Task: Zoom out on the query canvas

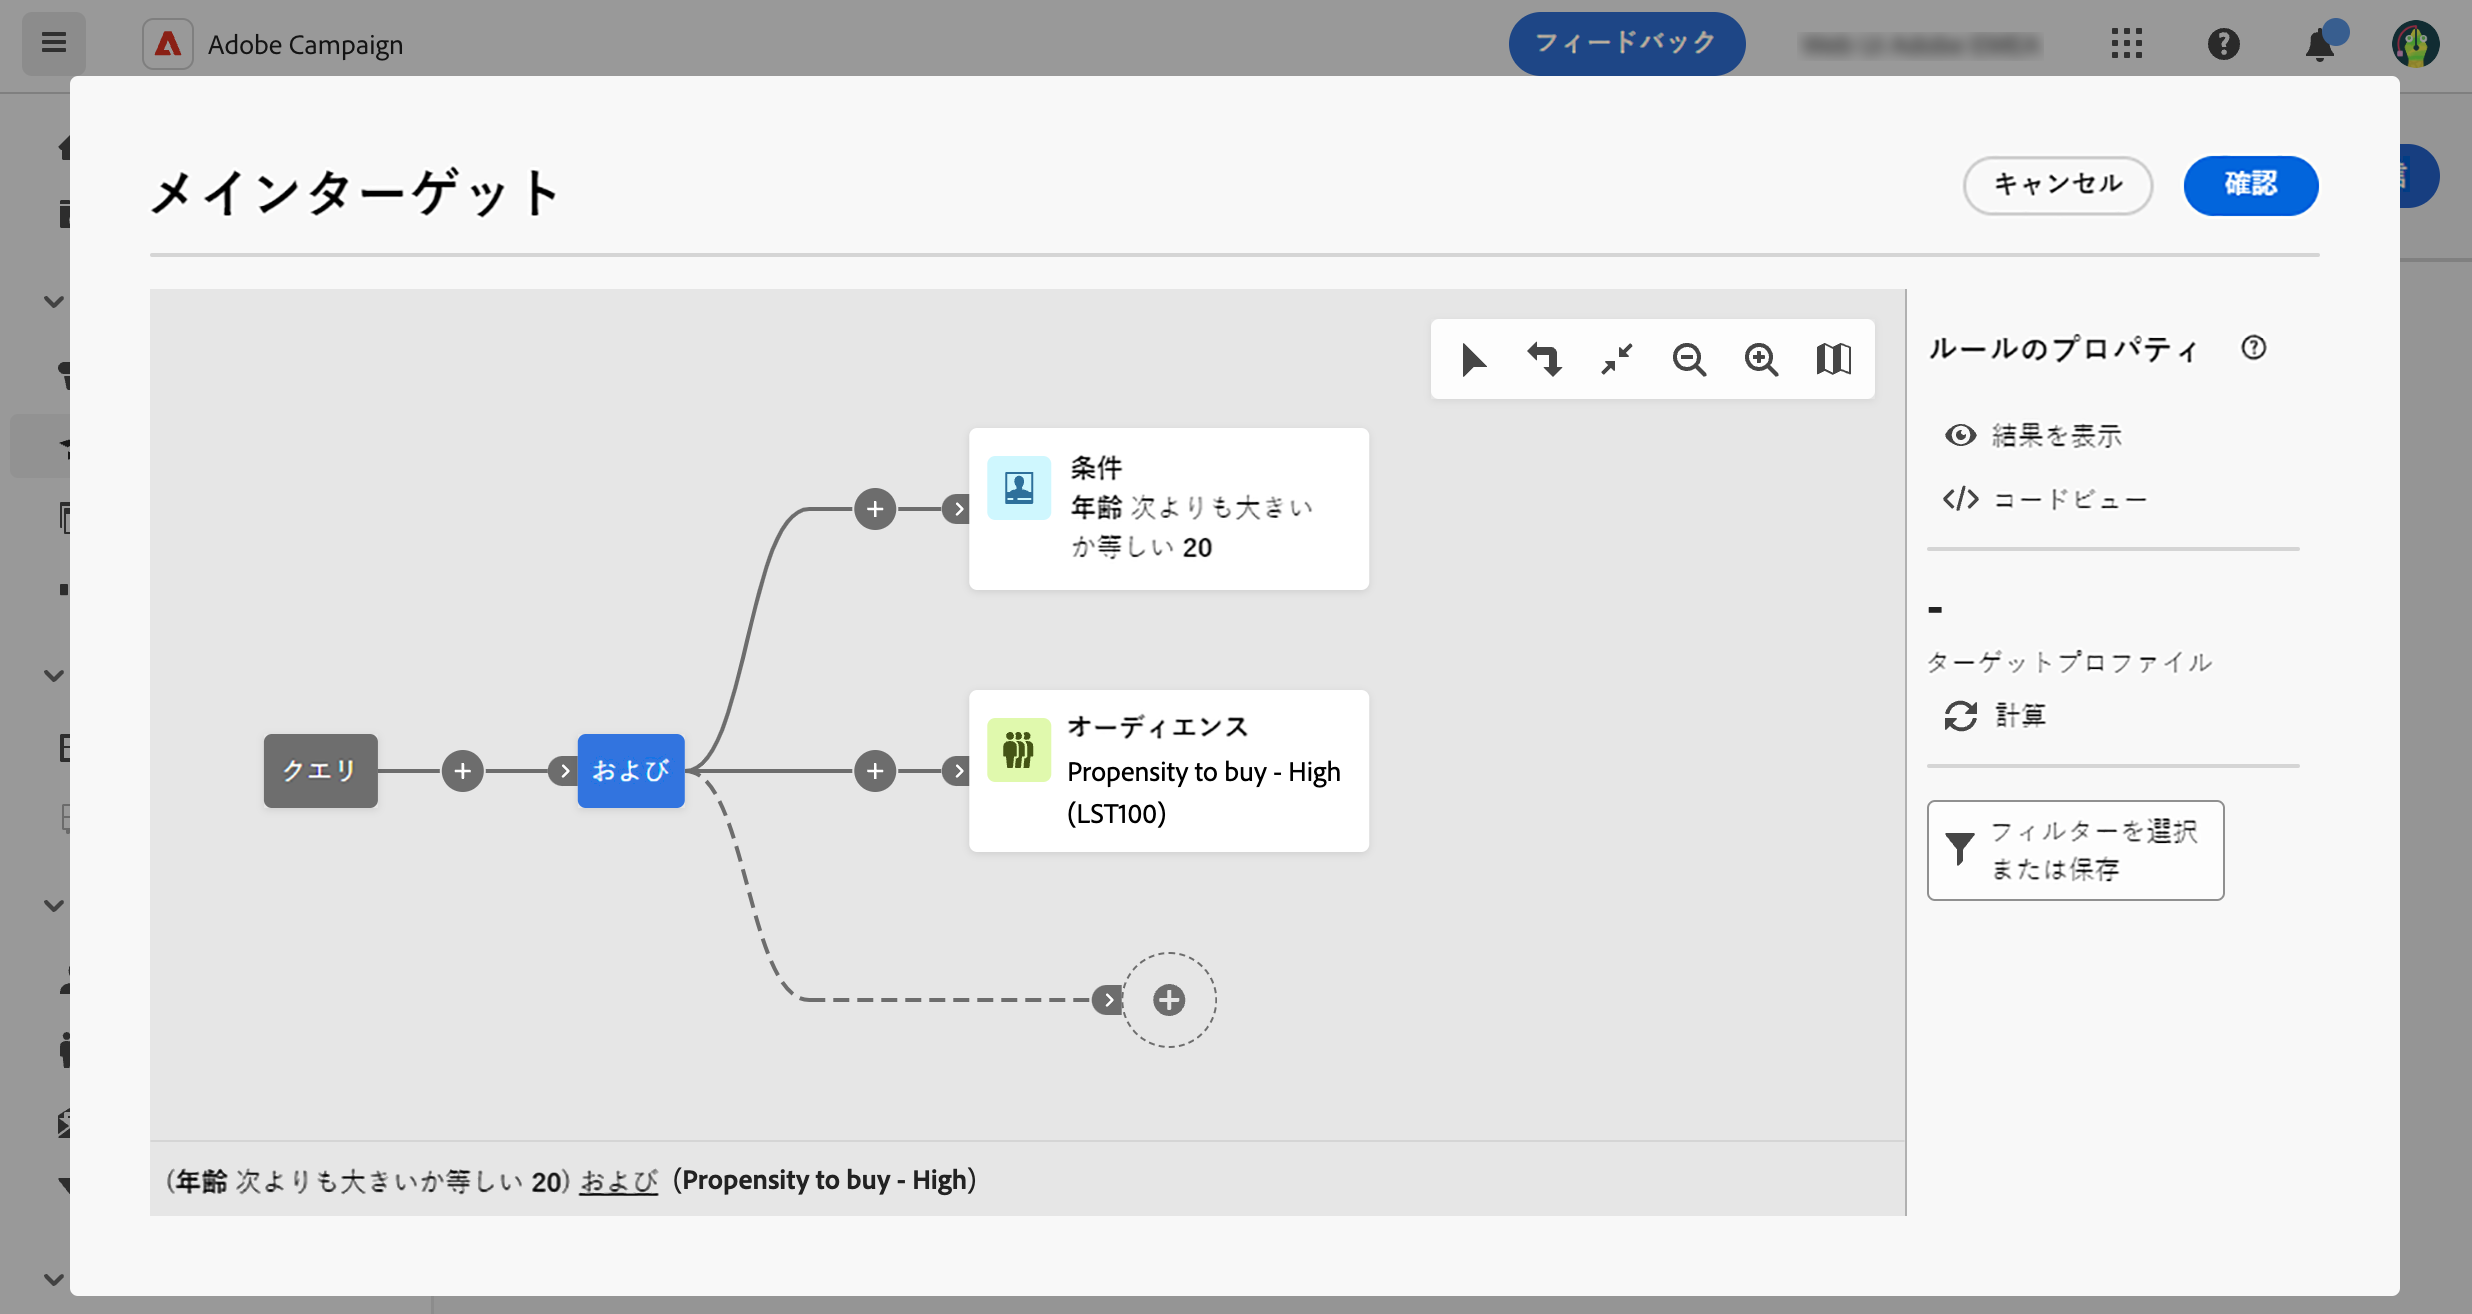Action: (1689, 359)
